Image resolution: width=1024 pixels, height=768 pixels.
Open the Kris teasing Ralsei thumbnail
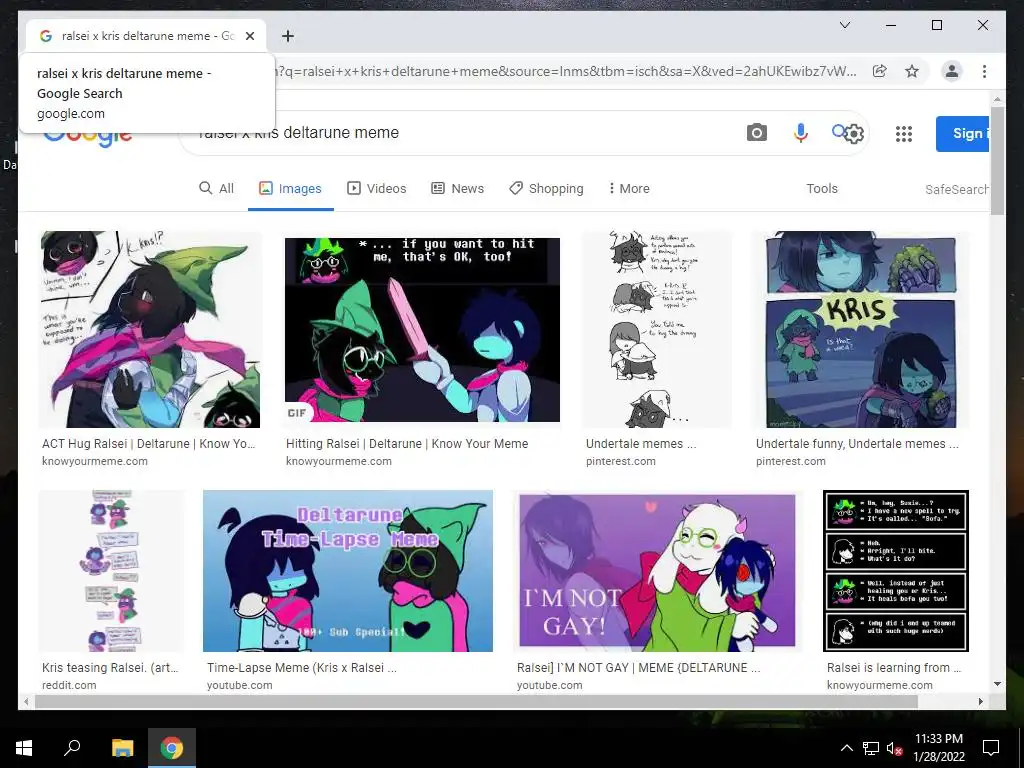tap(111, 571)
